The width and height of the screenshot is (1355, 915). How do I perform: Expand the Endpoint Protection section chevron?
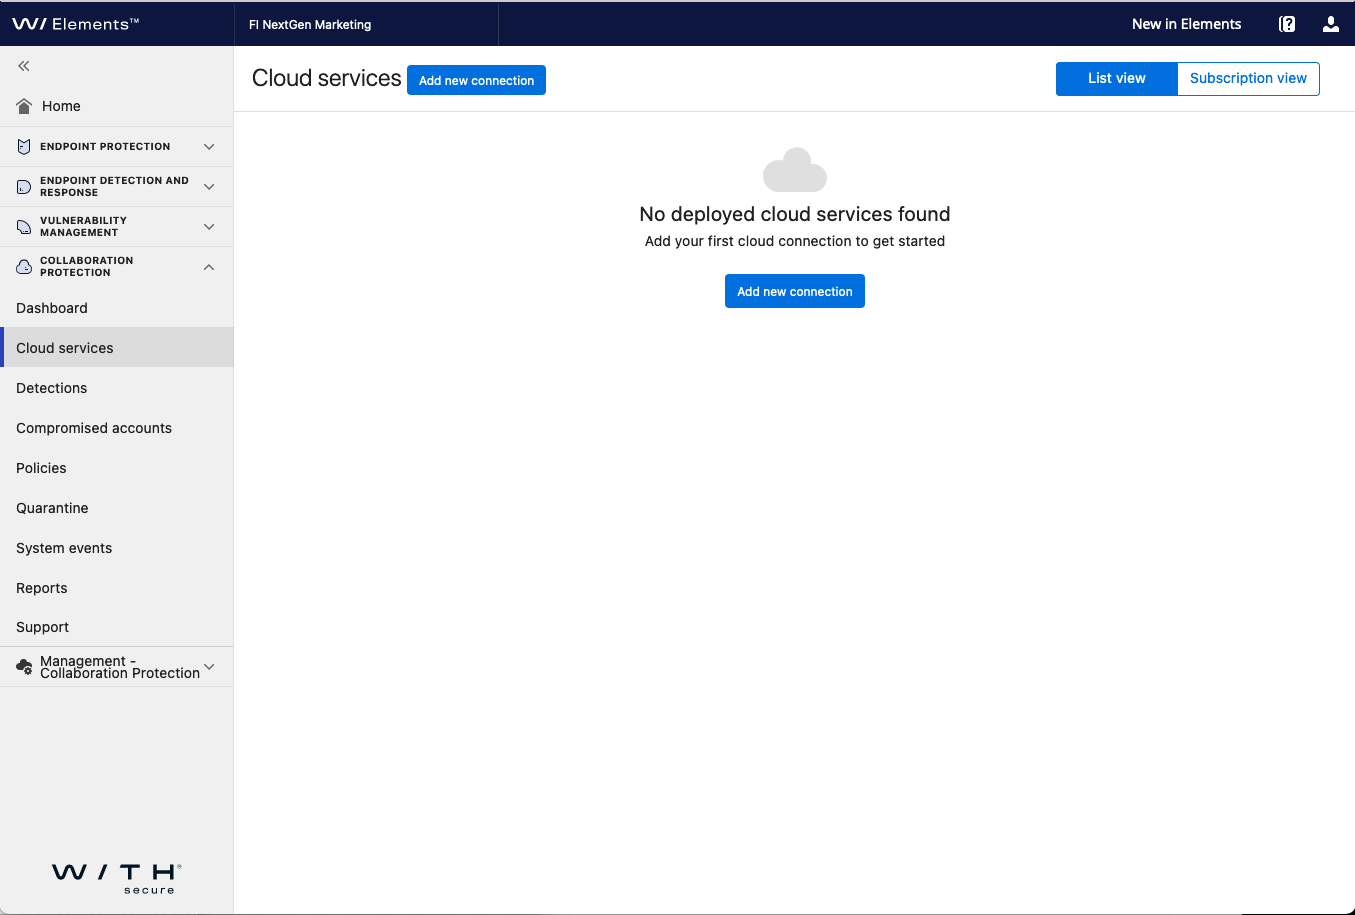[209, 147]
